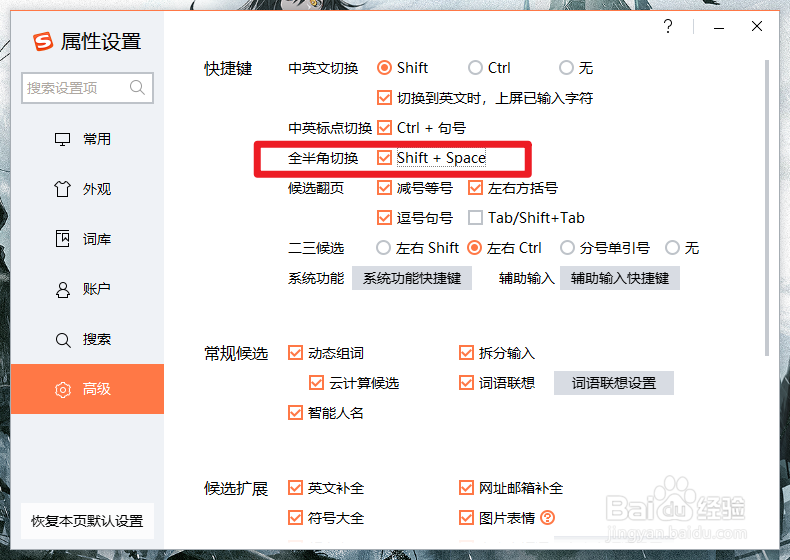Screen dimensions: 790x560
Task: Click the orange help icon next to 图片表情
Action: click(547, 518)
